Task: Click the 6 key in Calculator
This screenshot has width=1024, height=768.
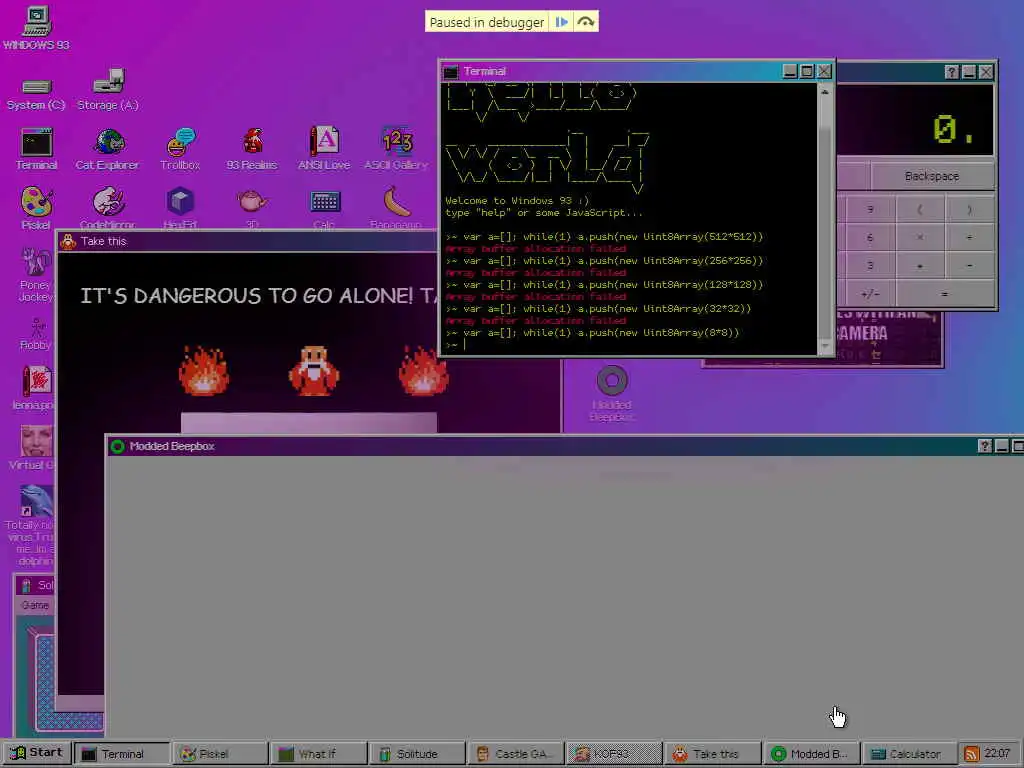Action: (x=869, y=238)
